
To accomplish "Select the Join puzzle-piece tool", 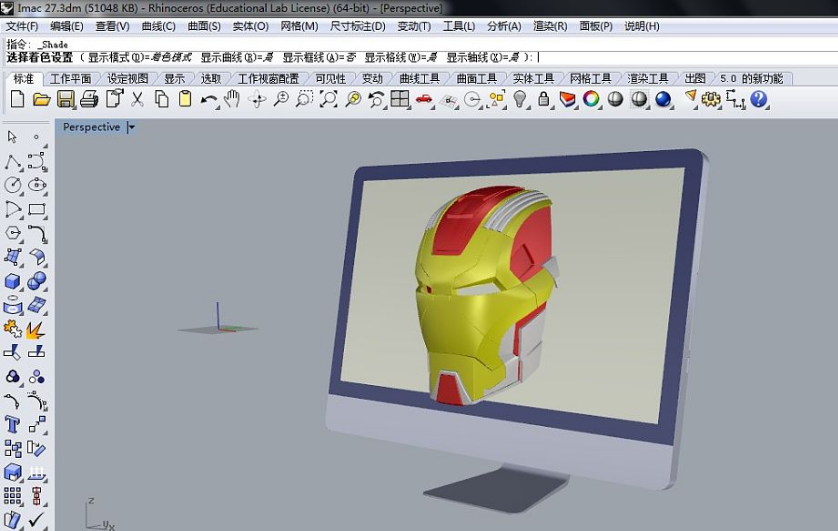I will coord(13,329).
